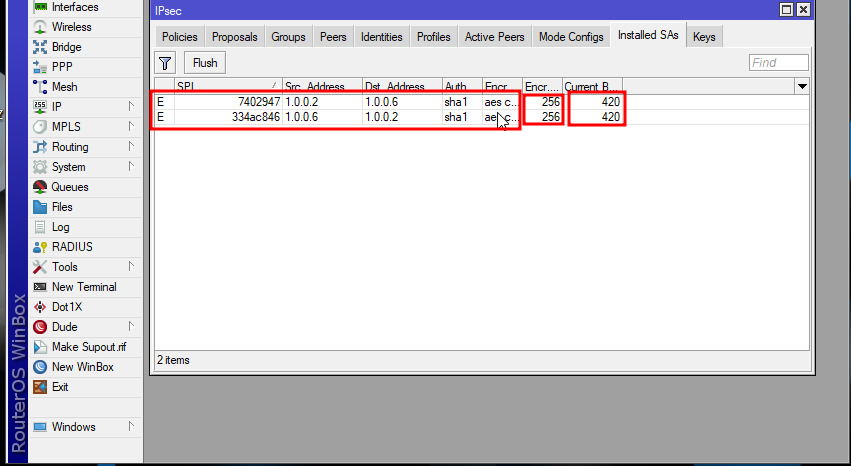Screen dimensions: 851x466
Task: Open the Mode Configs tab
Action: [571, 37]
